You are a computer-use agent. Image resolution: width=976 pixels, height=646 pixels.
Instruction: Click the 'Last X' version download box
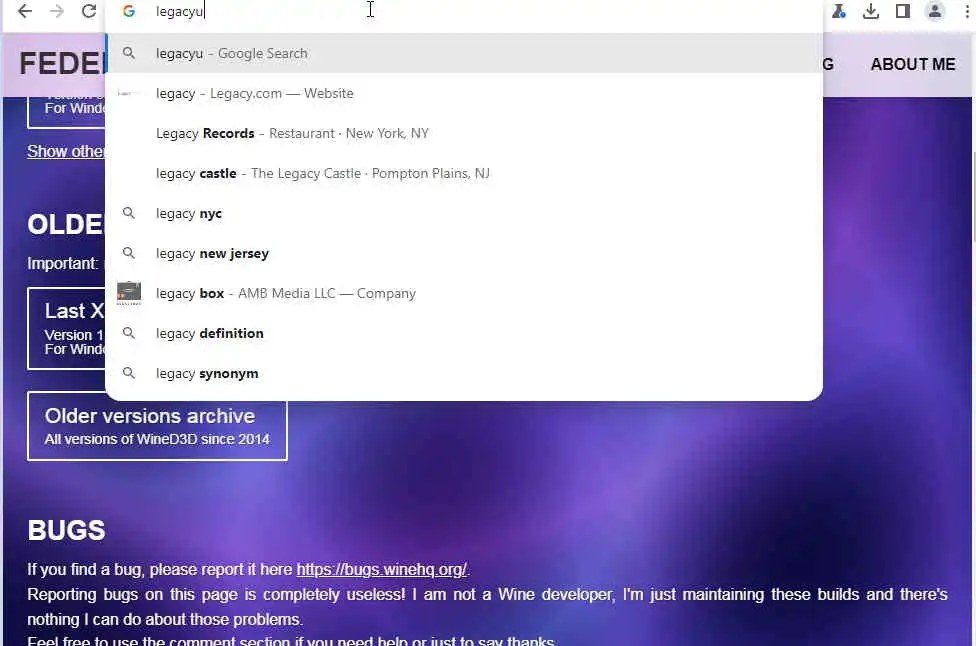pyautogui.click(x=67, y=329)
